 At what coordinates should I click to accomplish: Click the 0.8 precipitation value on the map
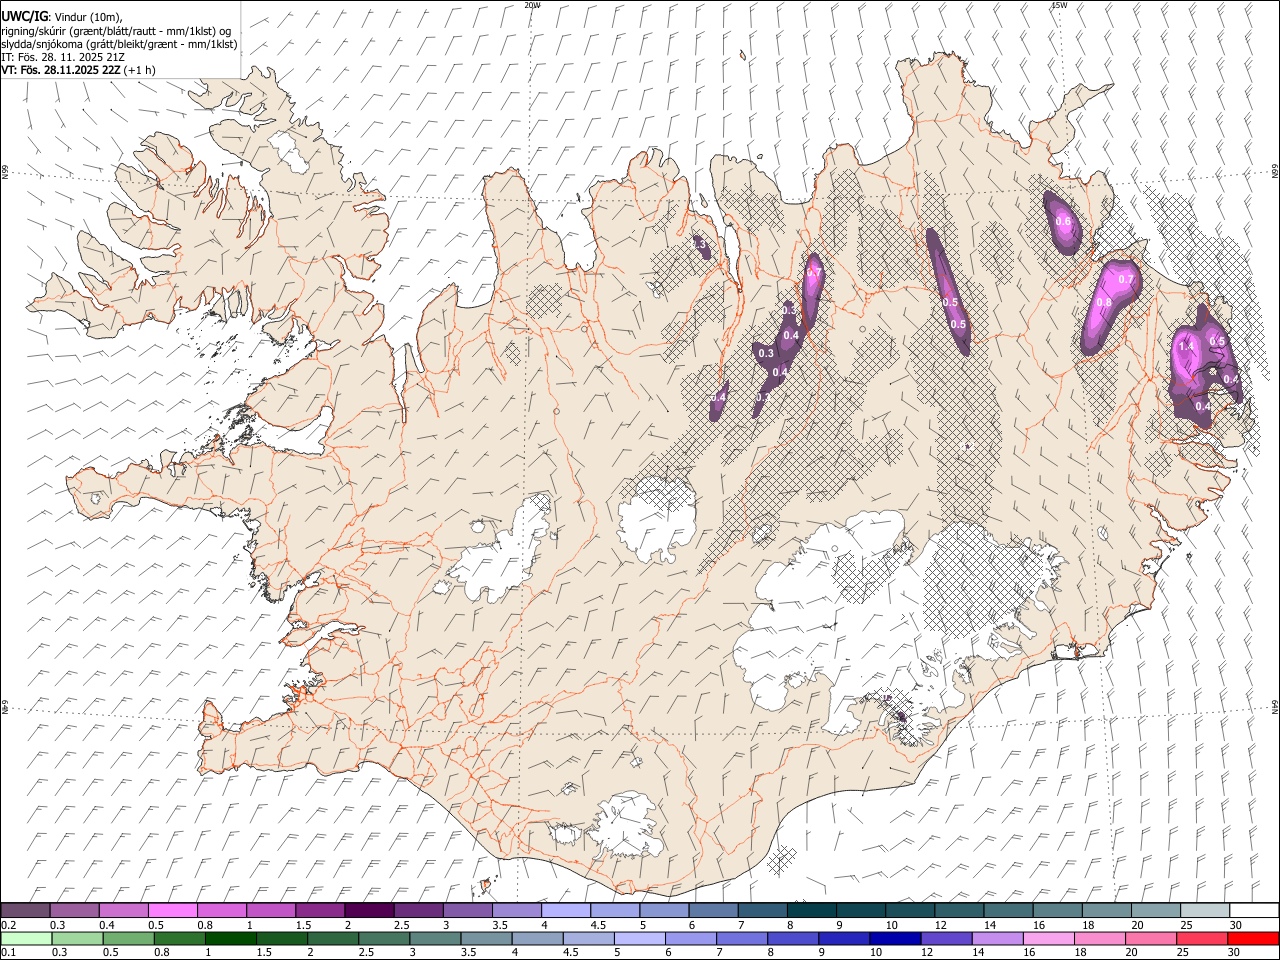point(1104,302)
